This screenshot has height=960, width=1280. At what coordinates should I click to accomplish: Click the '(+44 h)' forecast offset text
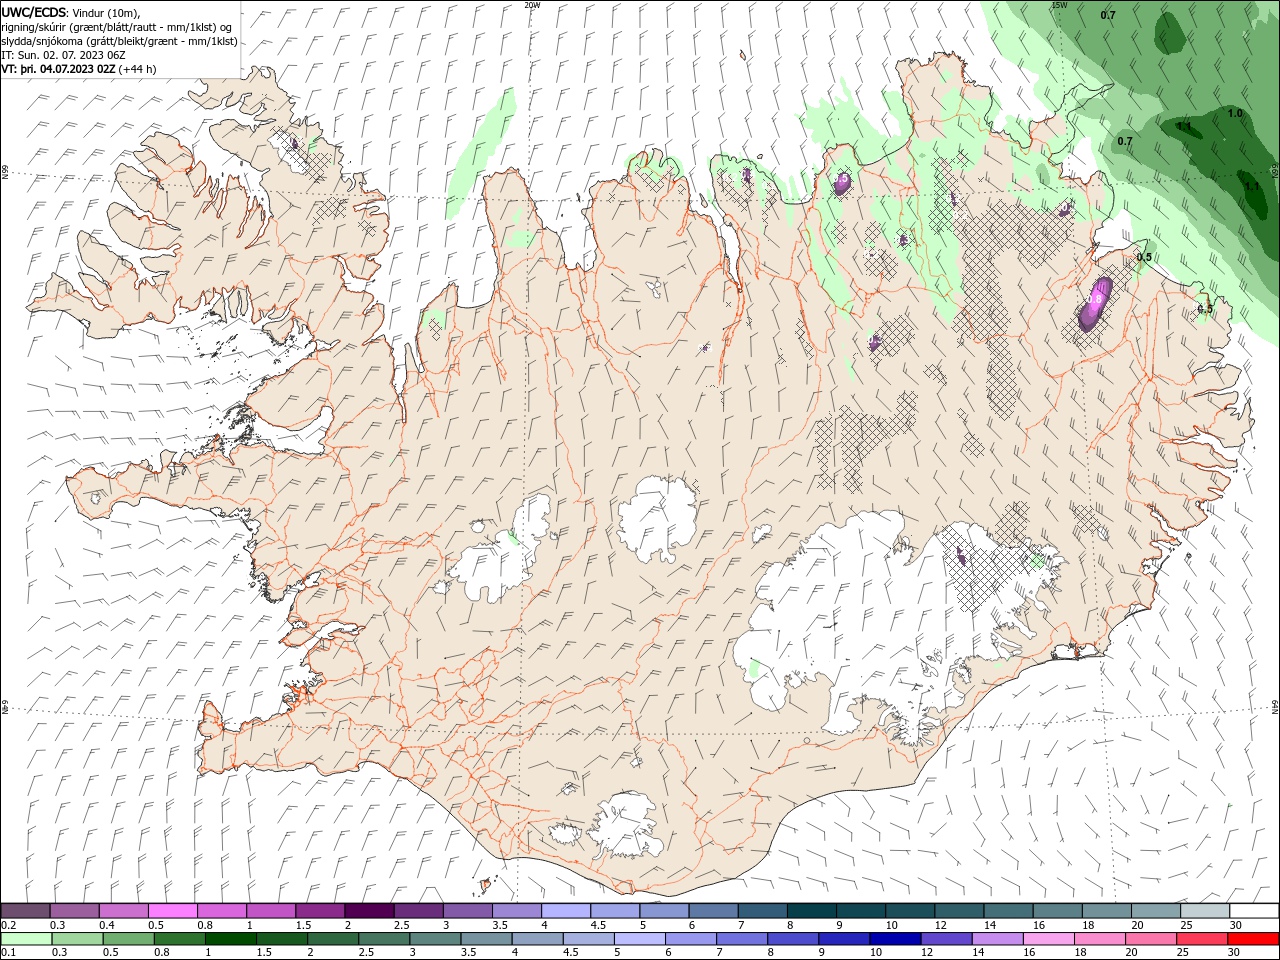pos(137,69)
